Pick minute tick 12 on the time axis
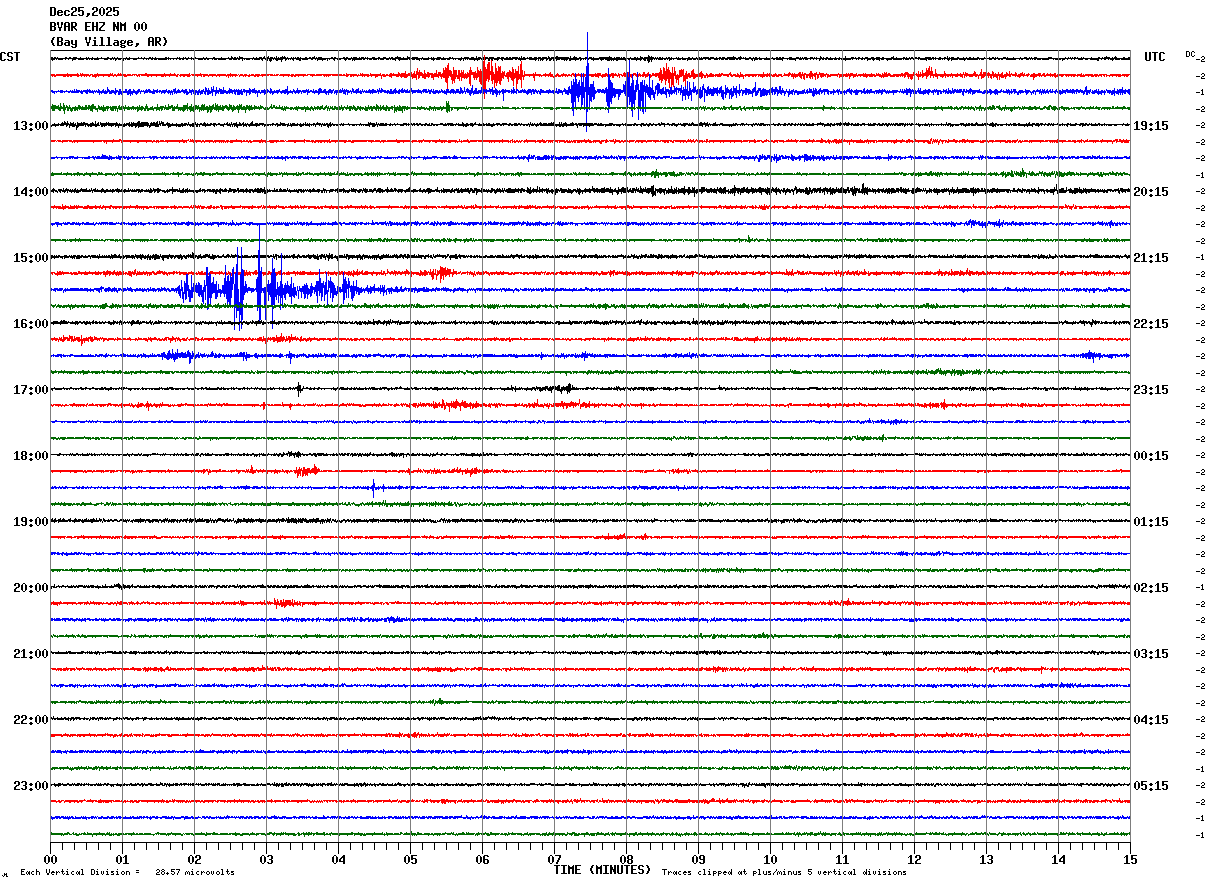 [x=914, y=859]
